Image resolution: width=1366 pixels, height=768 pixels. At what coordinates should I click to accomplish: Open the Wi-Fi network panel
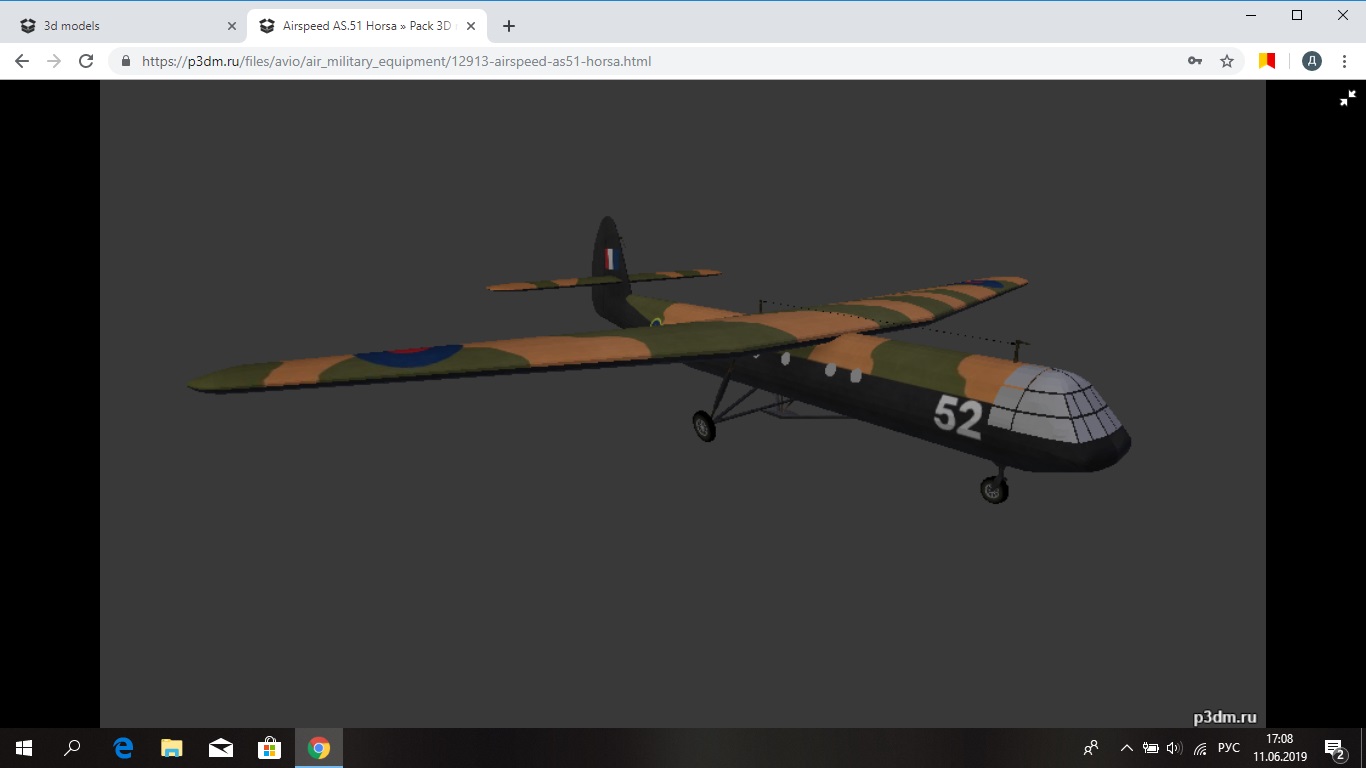(x=1200, y=748)
